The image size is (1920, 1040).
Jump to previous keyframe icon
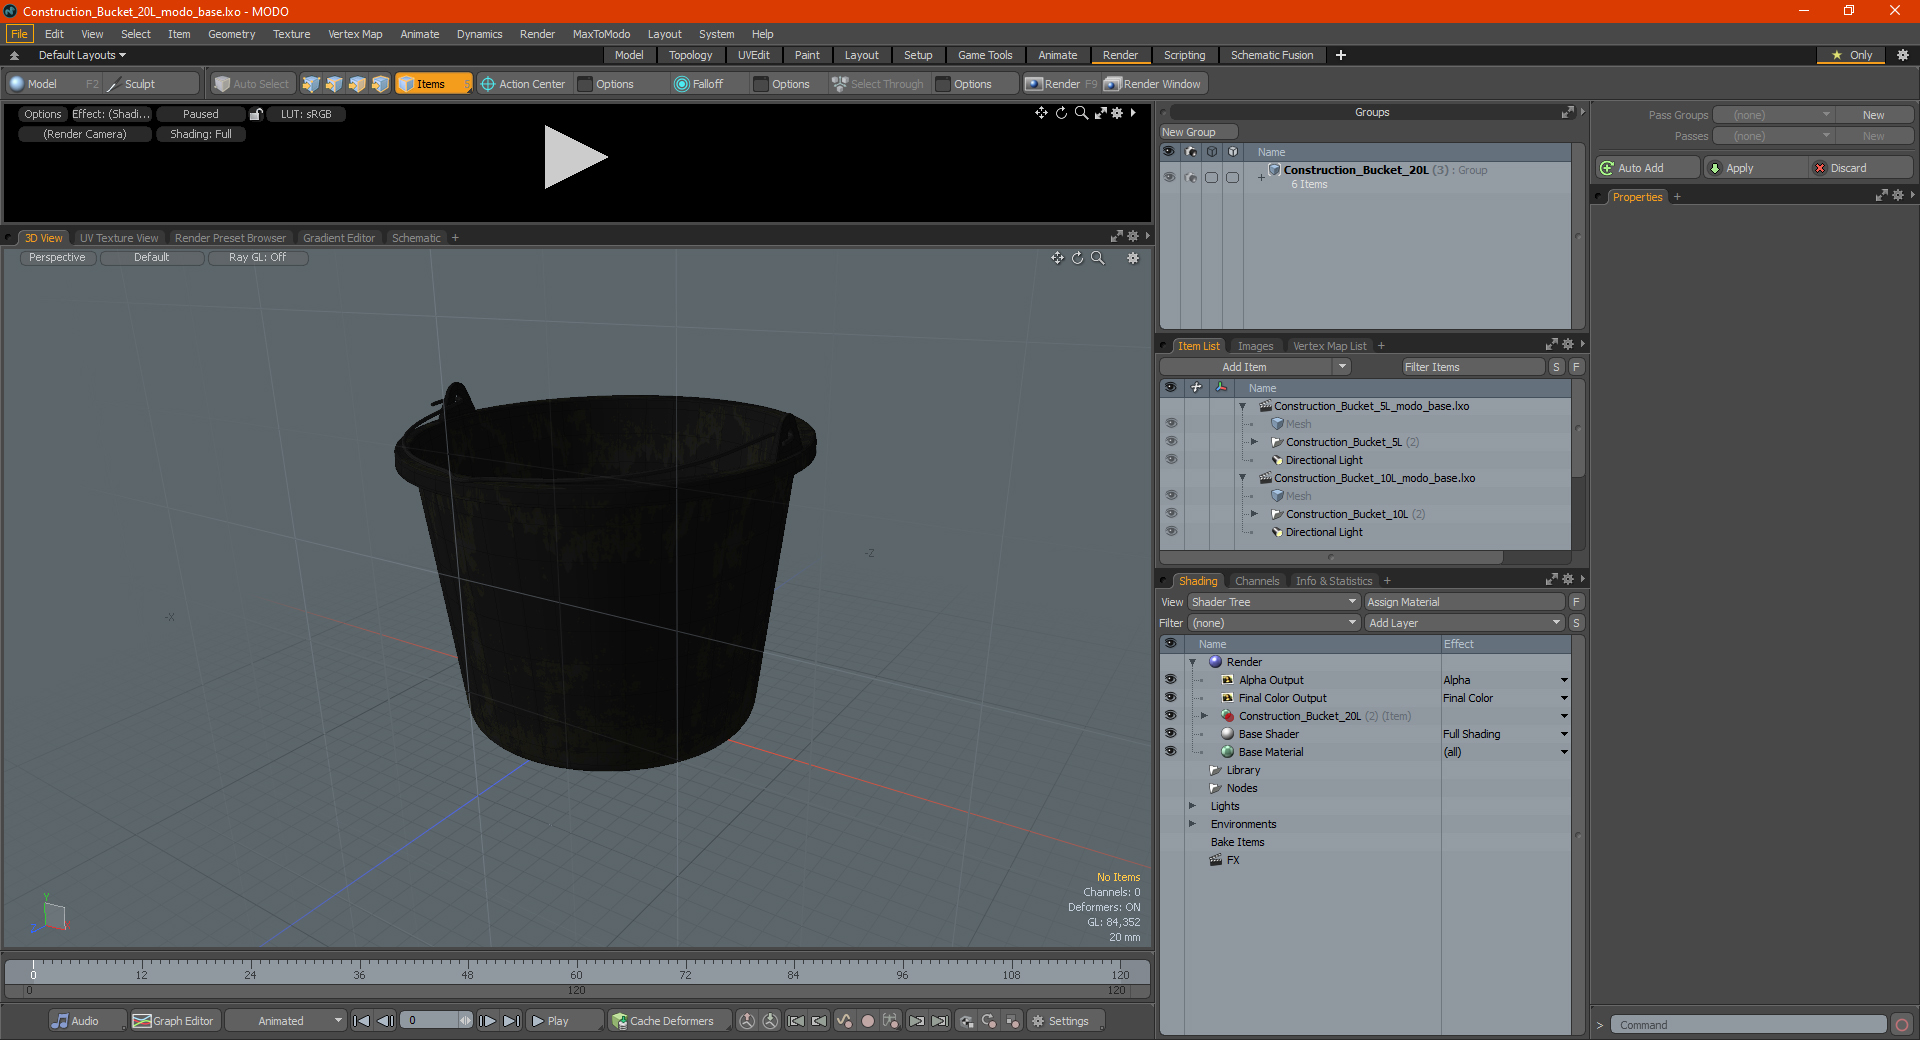819,1021
